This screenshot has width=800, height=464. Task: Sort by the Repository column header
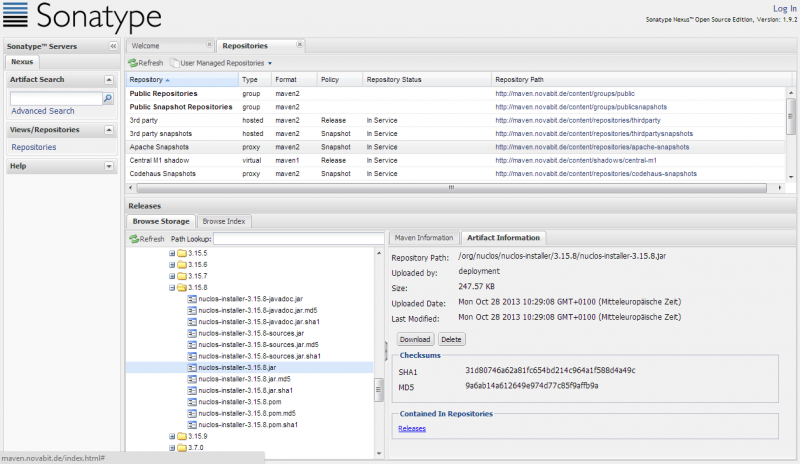(182, 80)
